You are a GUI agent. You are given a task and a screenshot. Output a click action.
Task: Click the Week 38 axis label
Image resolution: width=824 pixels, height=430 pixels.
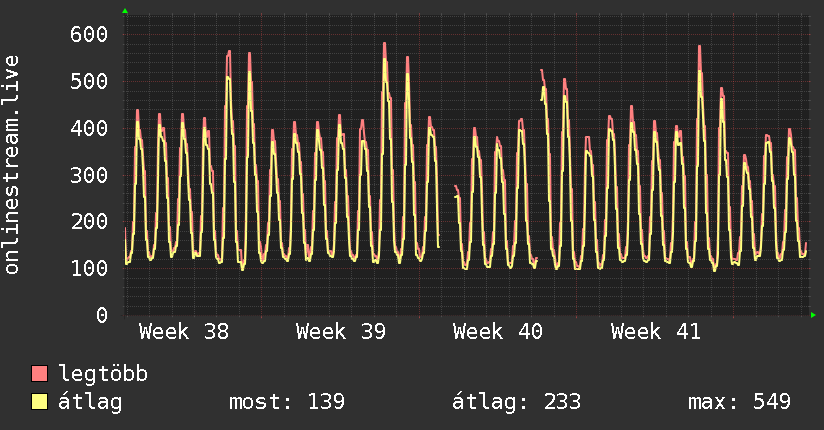[184, 332]
